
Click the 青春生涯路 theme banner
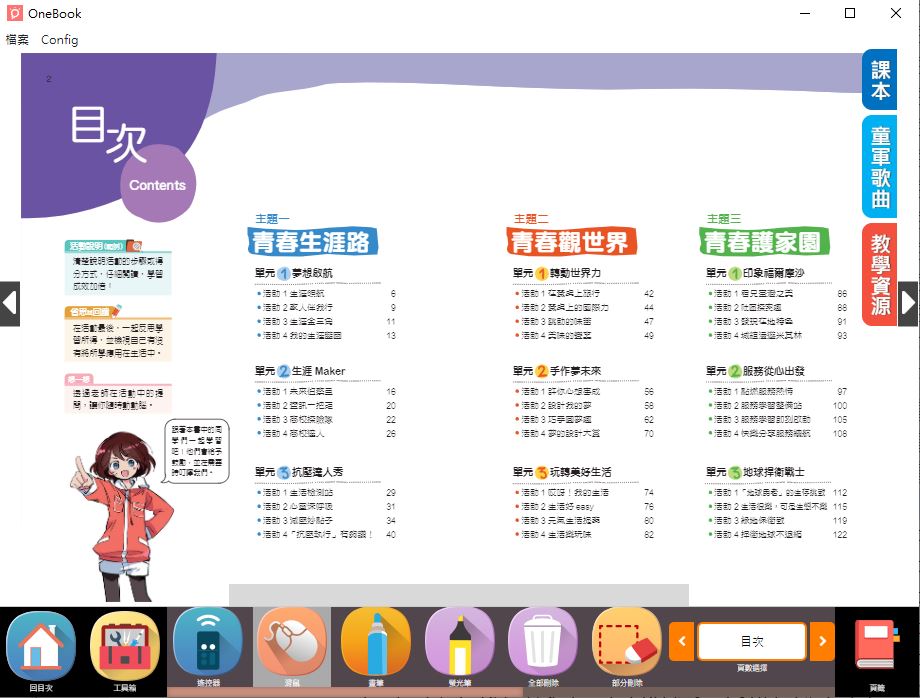point(312,242)
